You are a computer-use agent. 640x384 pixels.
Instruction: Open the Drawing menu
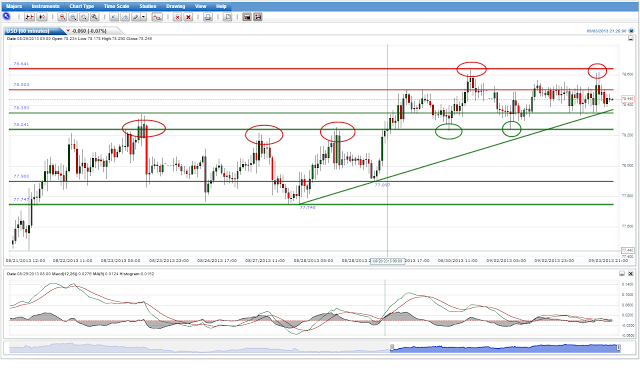(176, 6)
